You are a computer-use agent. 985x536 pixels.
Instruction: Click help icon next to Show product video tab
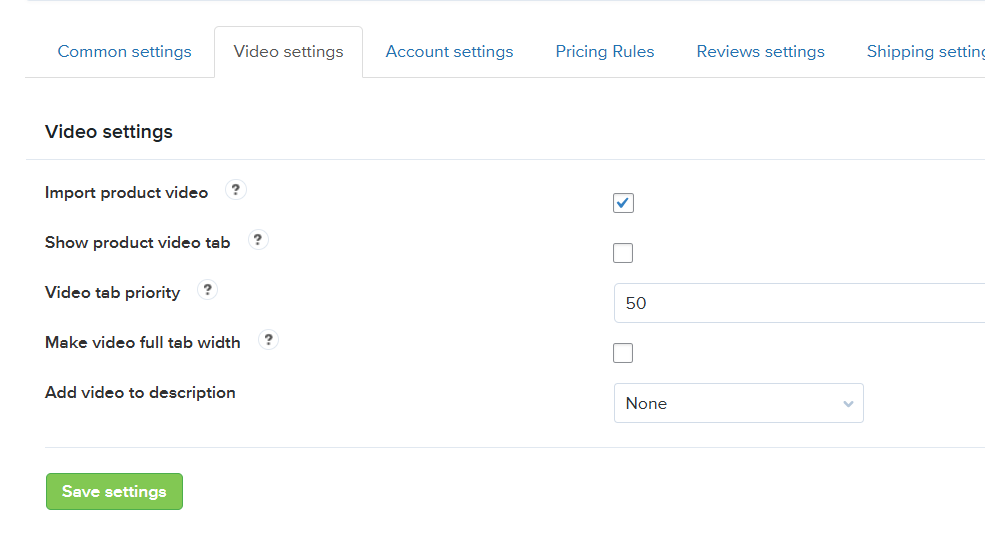(x=258, y=241)
